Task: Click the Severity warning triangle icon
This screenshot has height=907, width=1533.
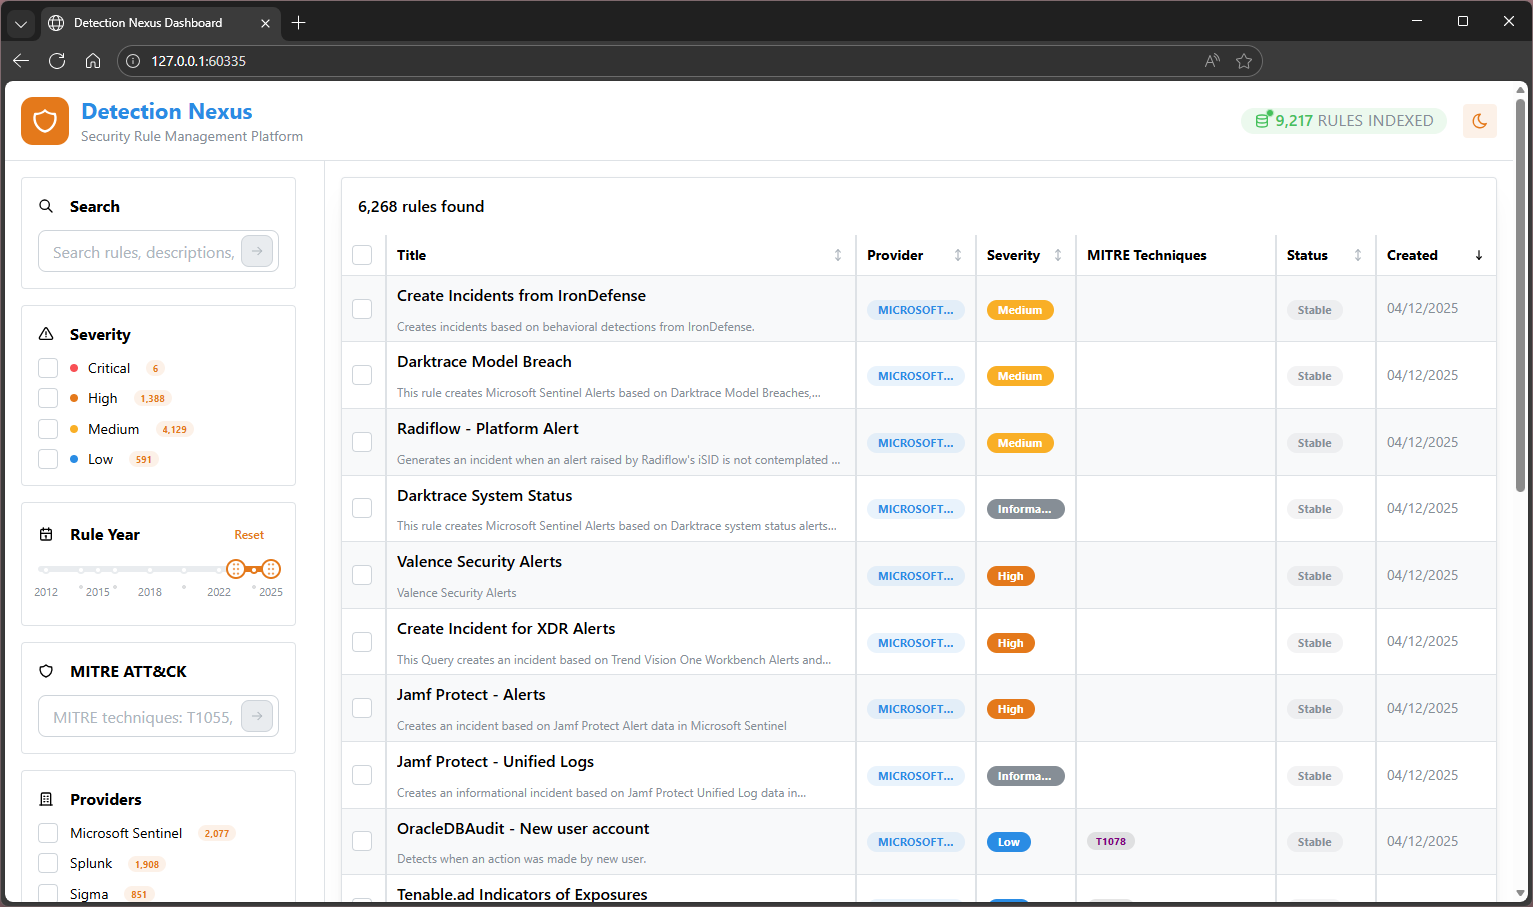Action: [x=46, y=334]
